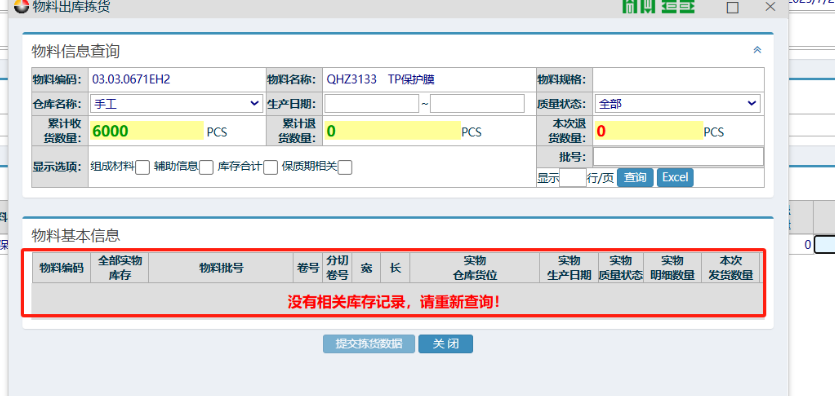Screen dimensions: 835x396
Task: Toggle the 保质期相关 checkbox
Action: coord(345,168)
